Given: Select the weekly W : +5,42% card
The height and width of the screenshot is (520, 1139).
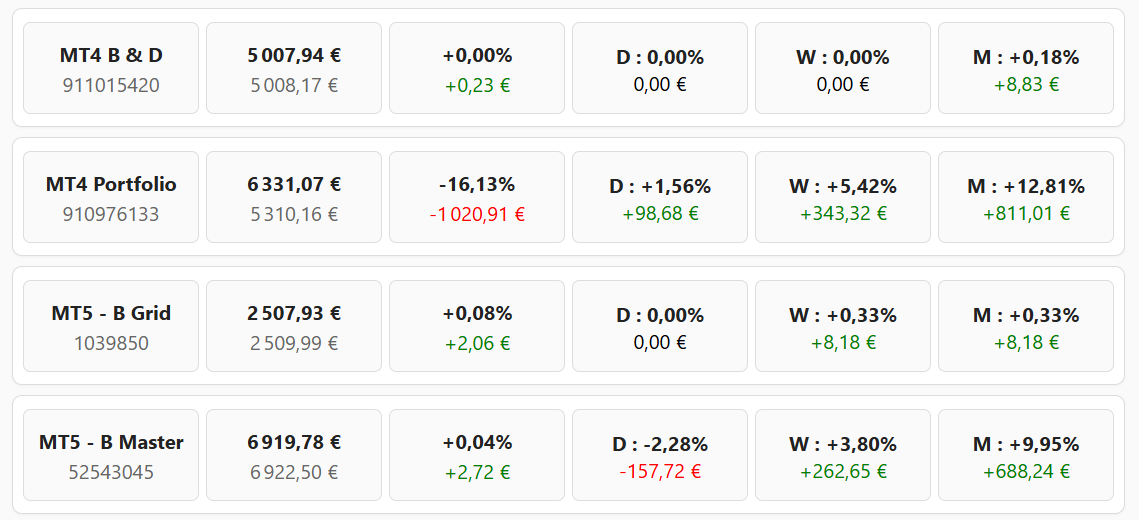Looking at the screenshot, I should (843, 197).
